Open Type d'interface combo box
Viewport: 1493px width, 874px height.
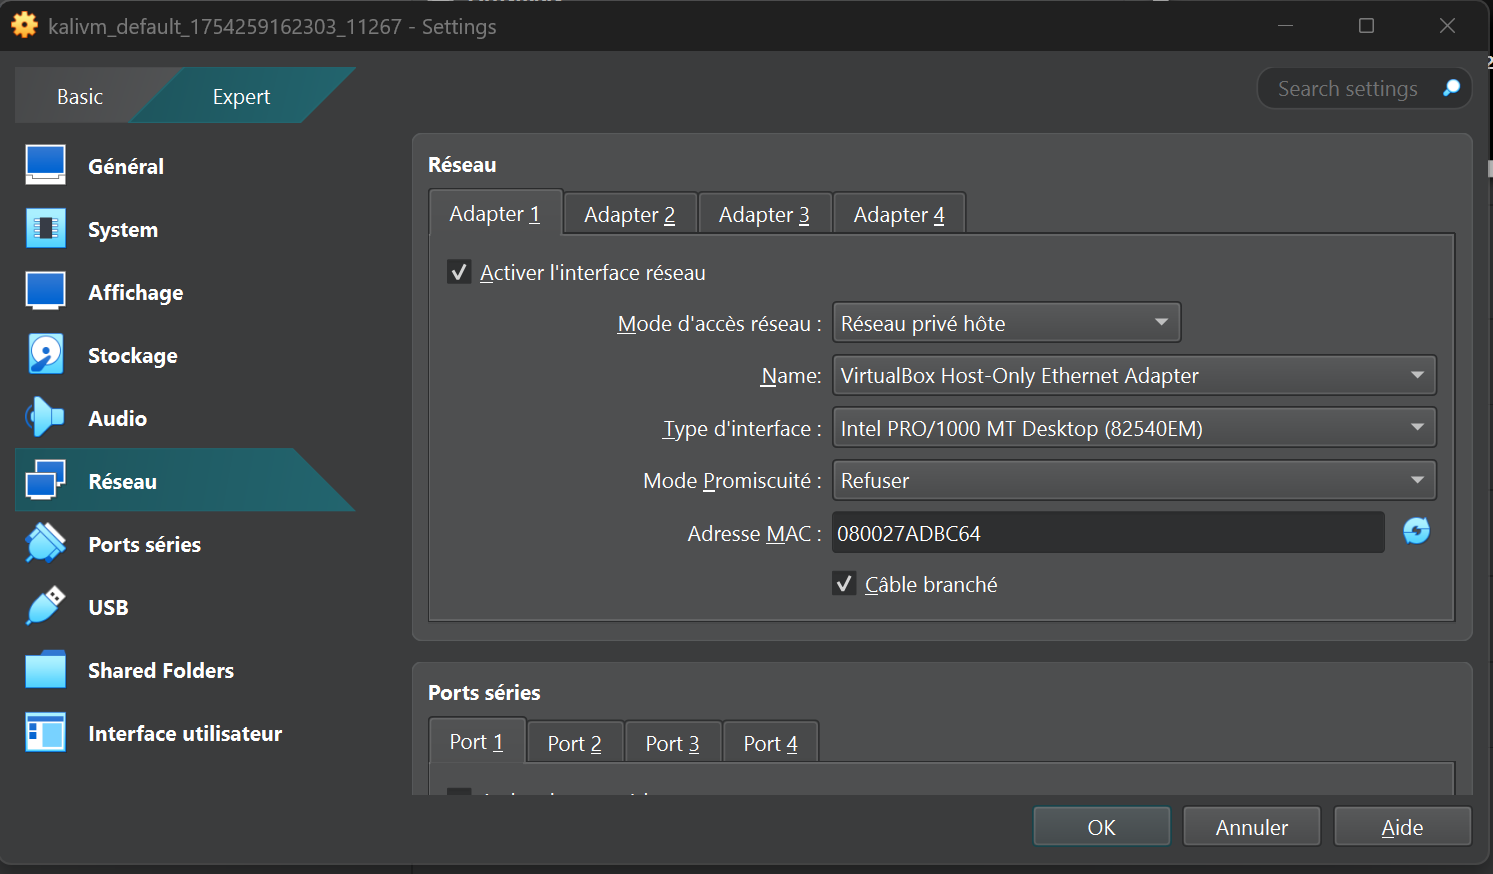(1133, 428)
